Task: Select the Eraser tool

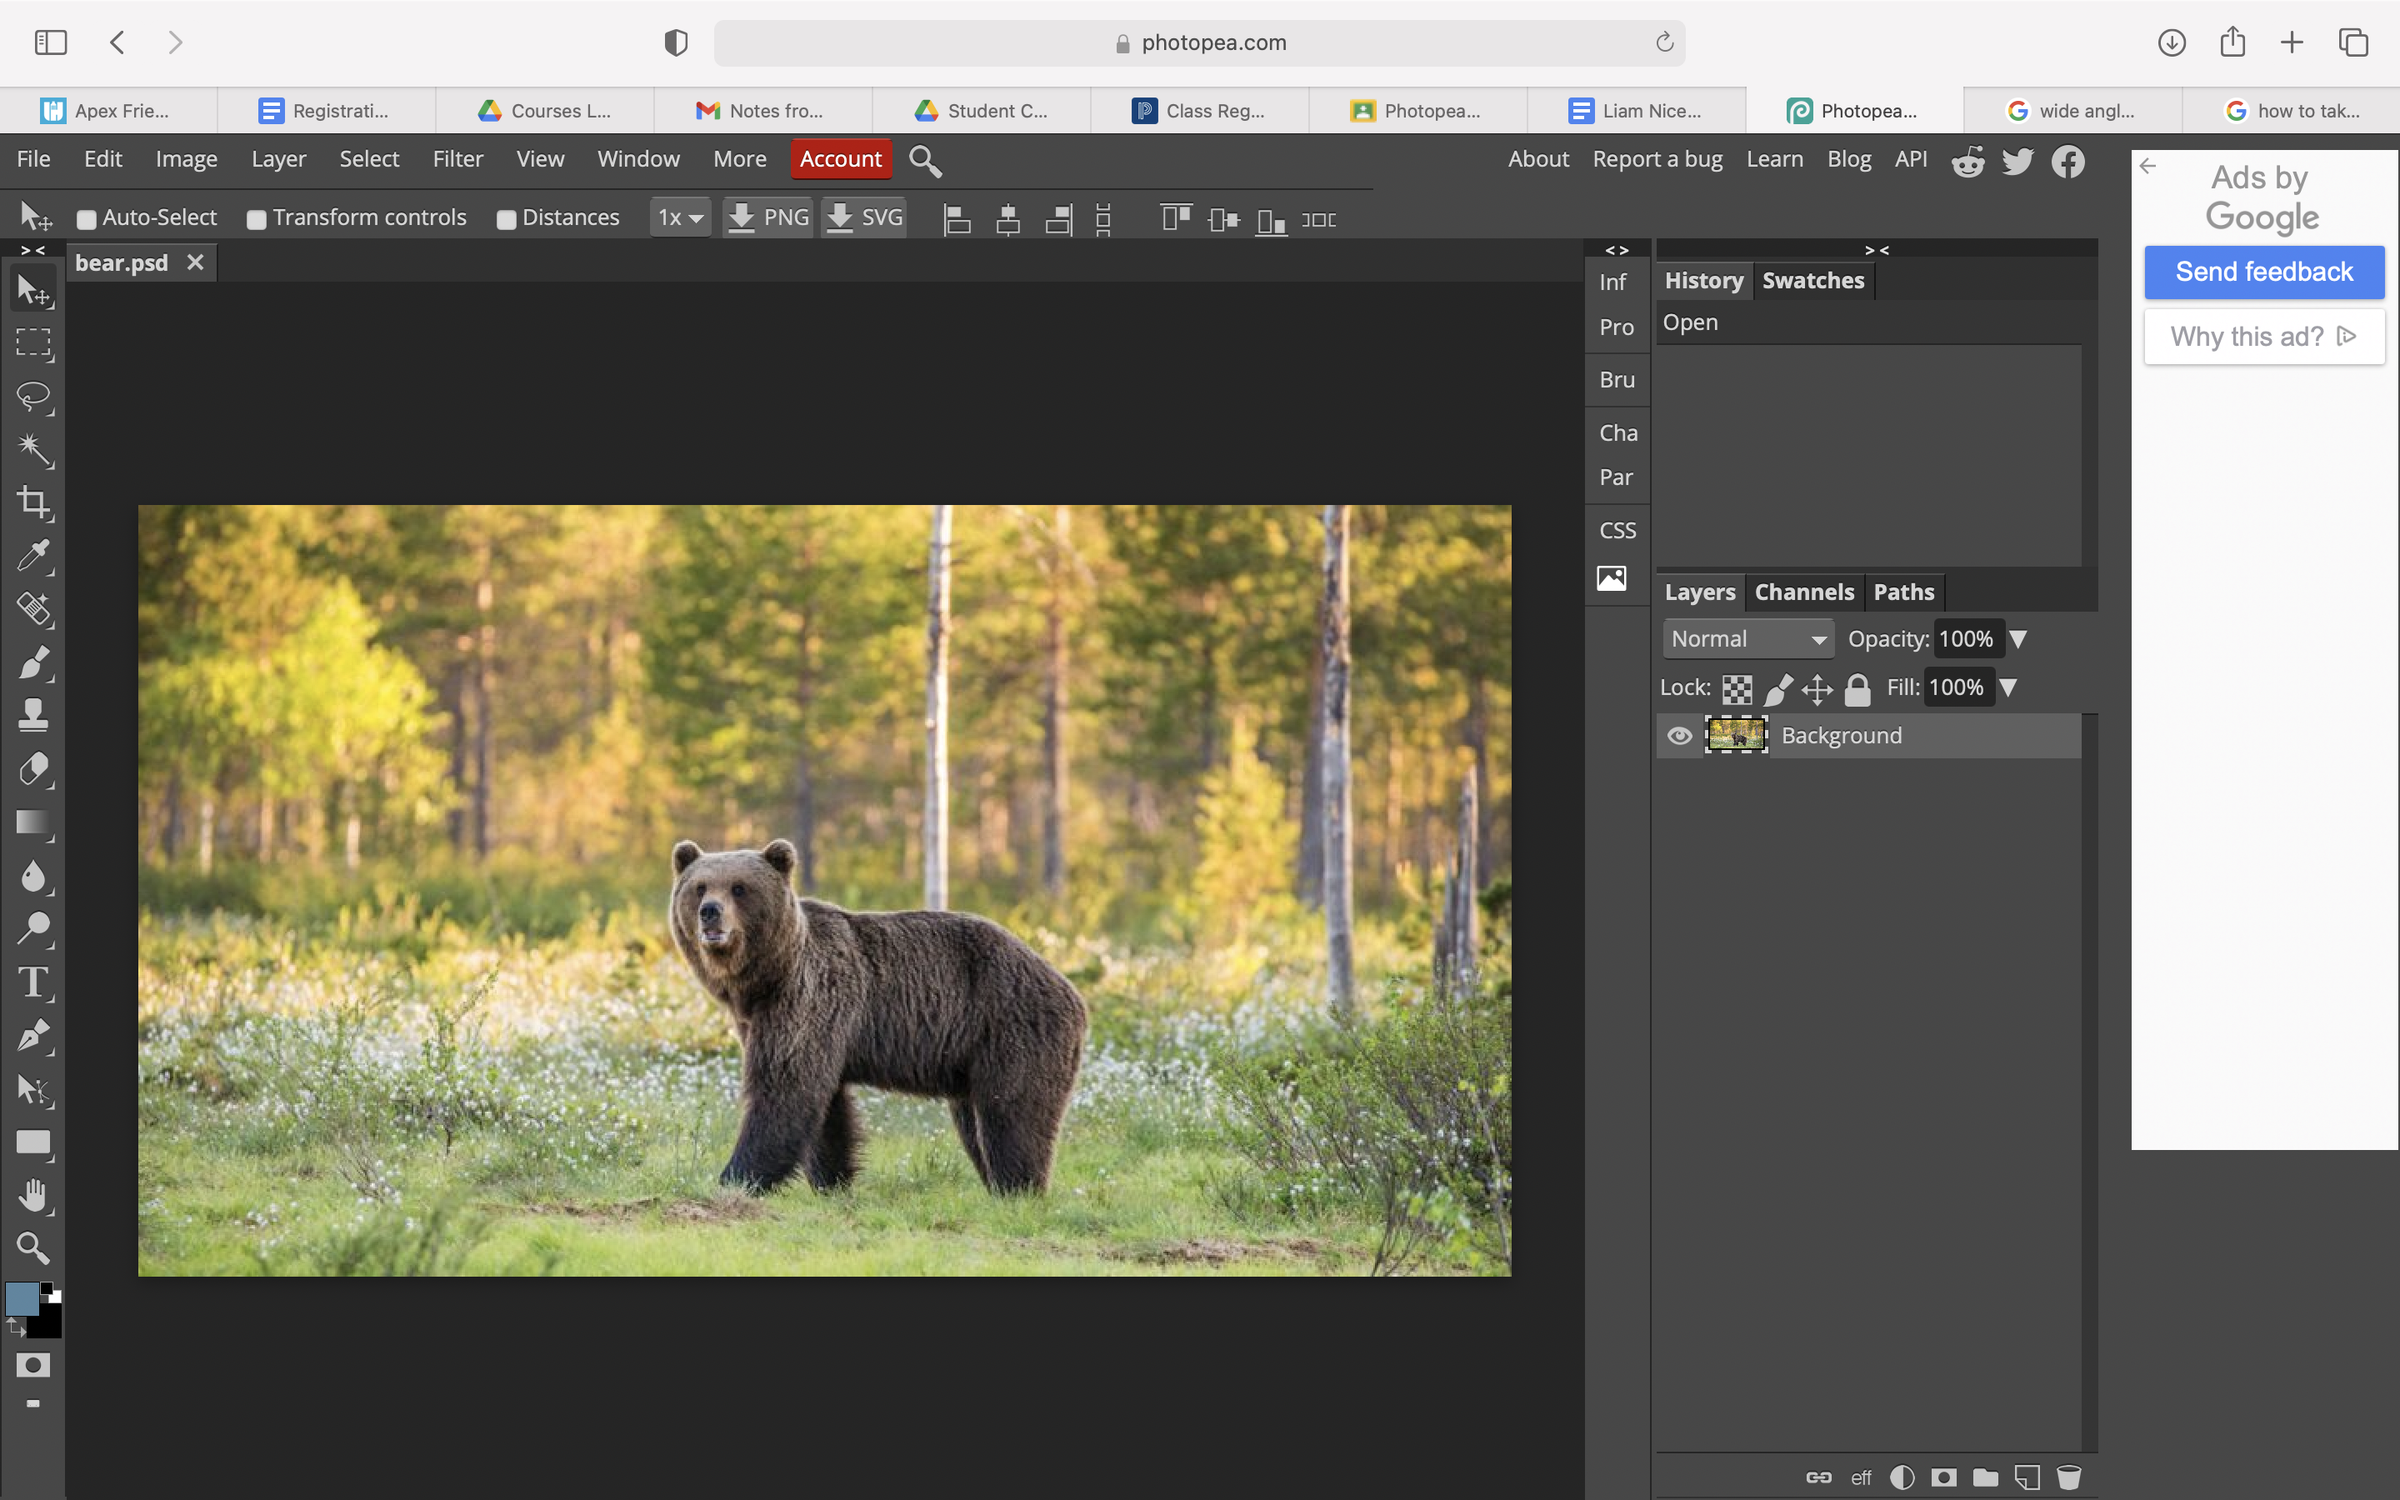Action: coord(34,768)
